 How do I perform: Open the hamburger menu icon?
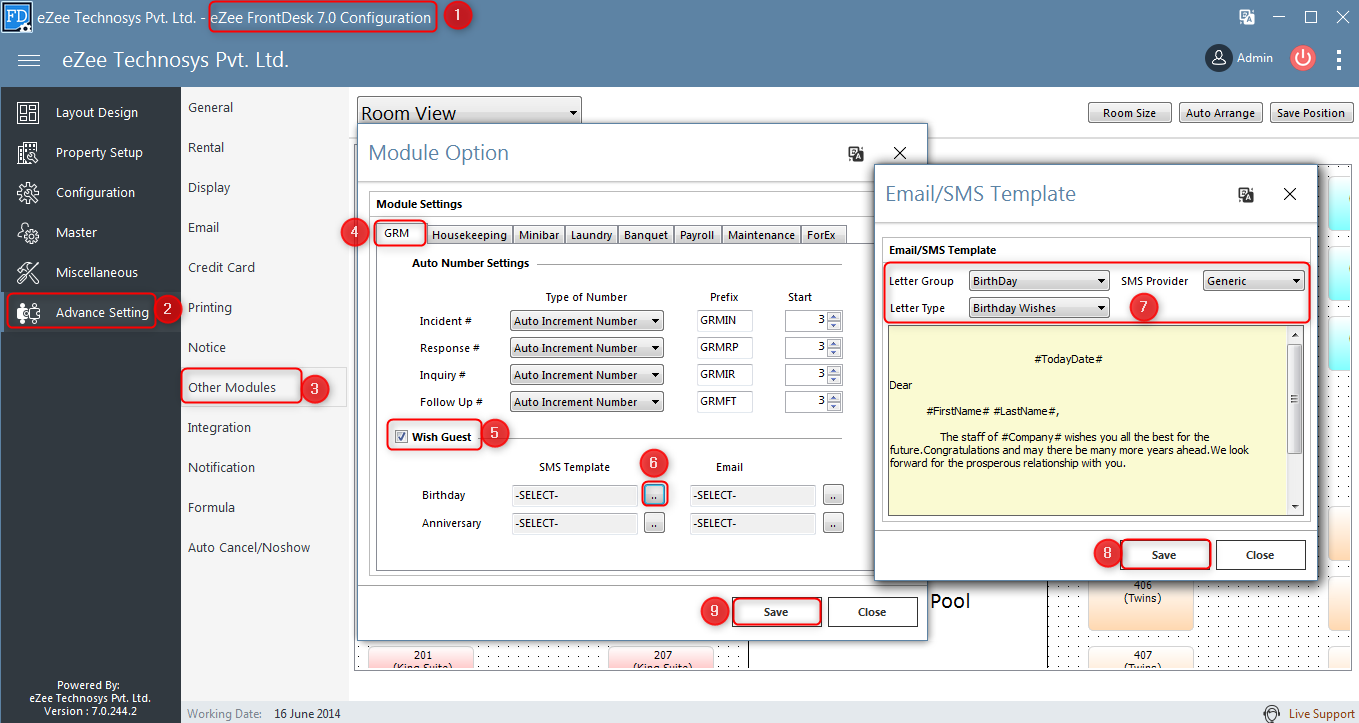coord(29,60)
